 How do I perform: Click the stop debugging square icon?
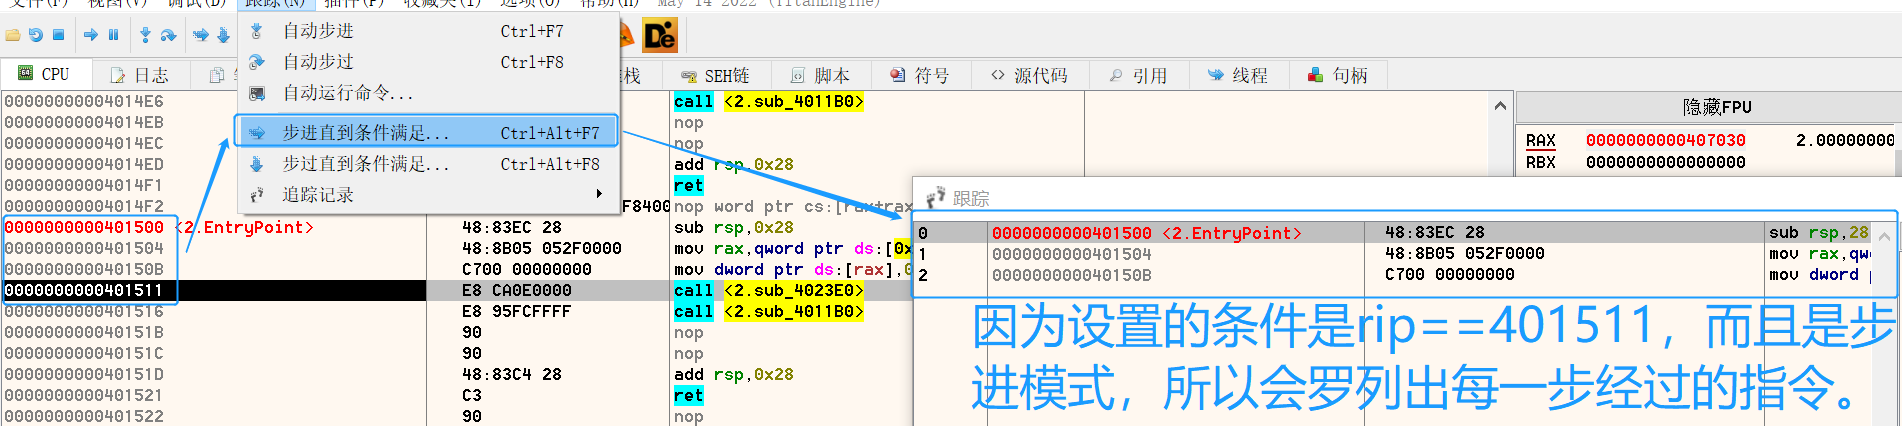pyautogui.click(x=59, y=35)
